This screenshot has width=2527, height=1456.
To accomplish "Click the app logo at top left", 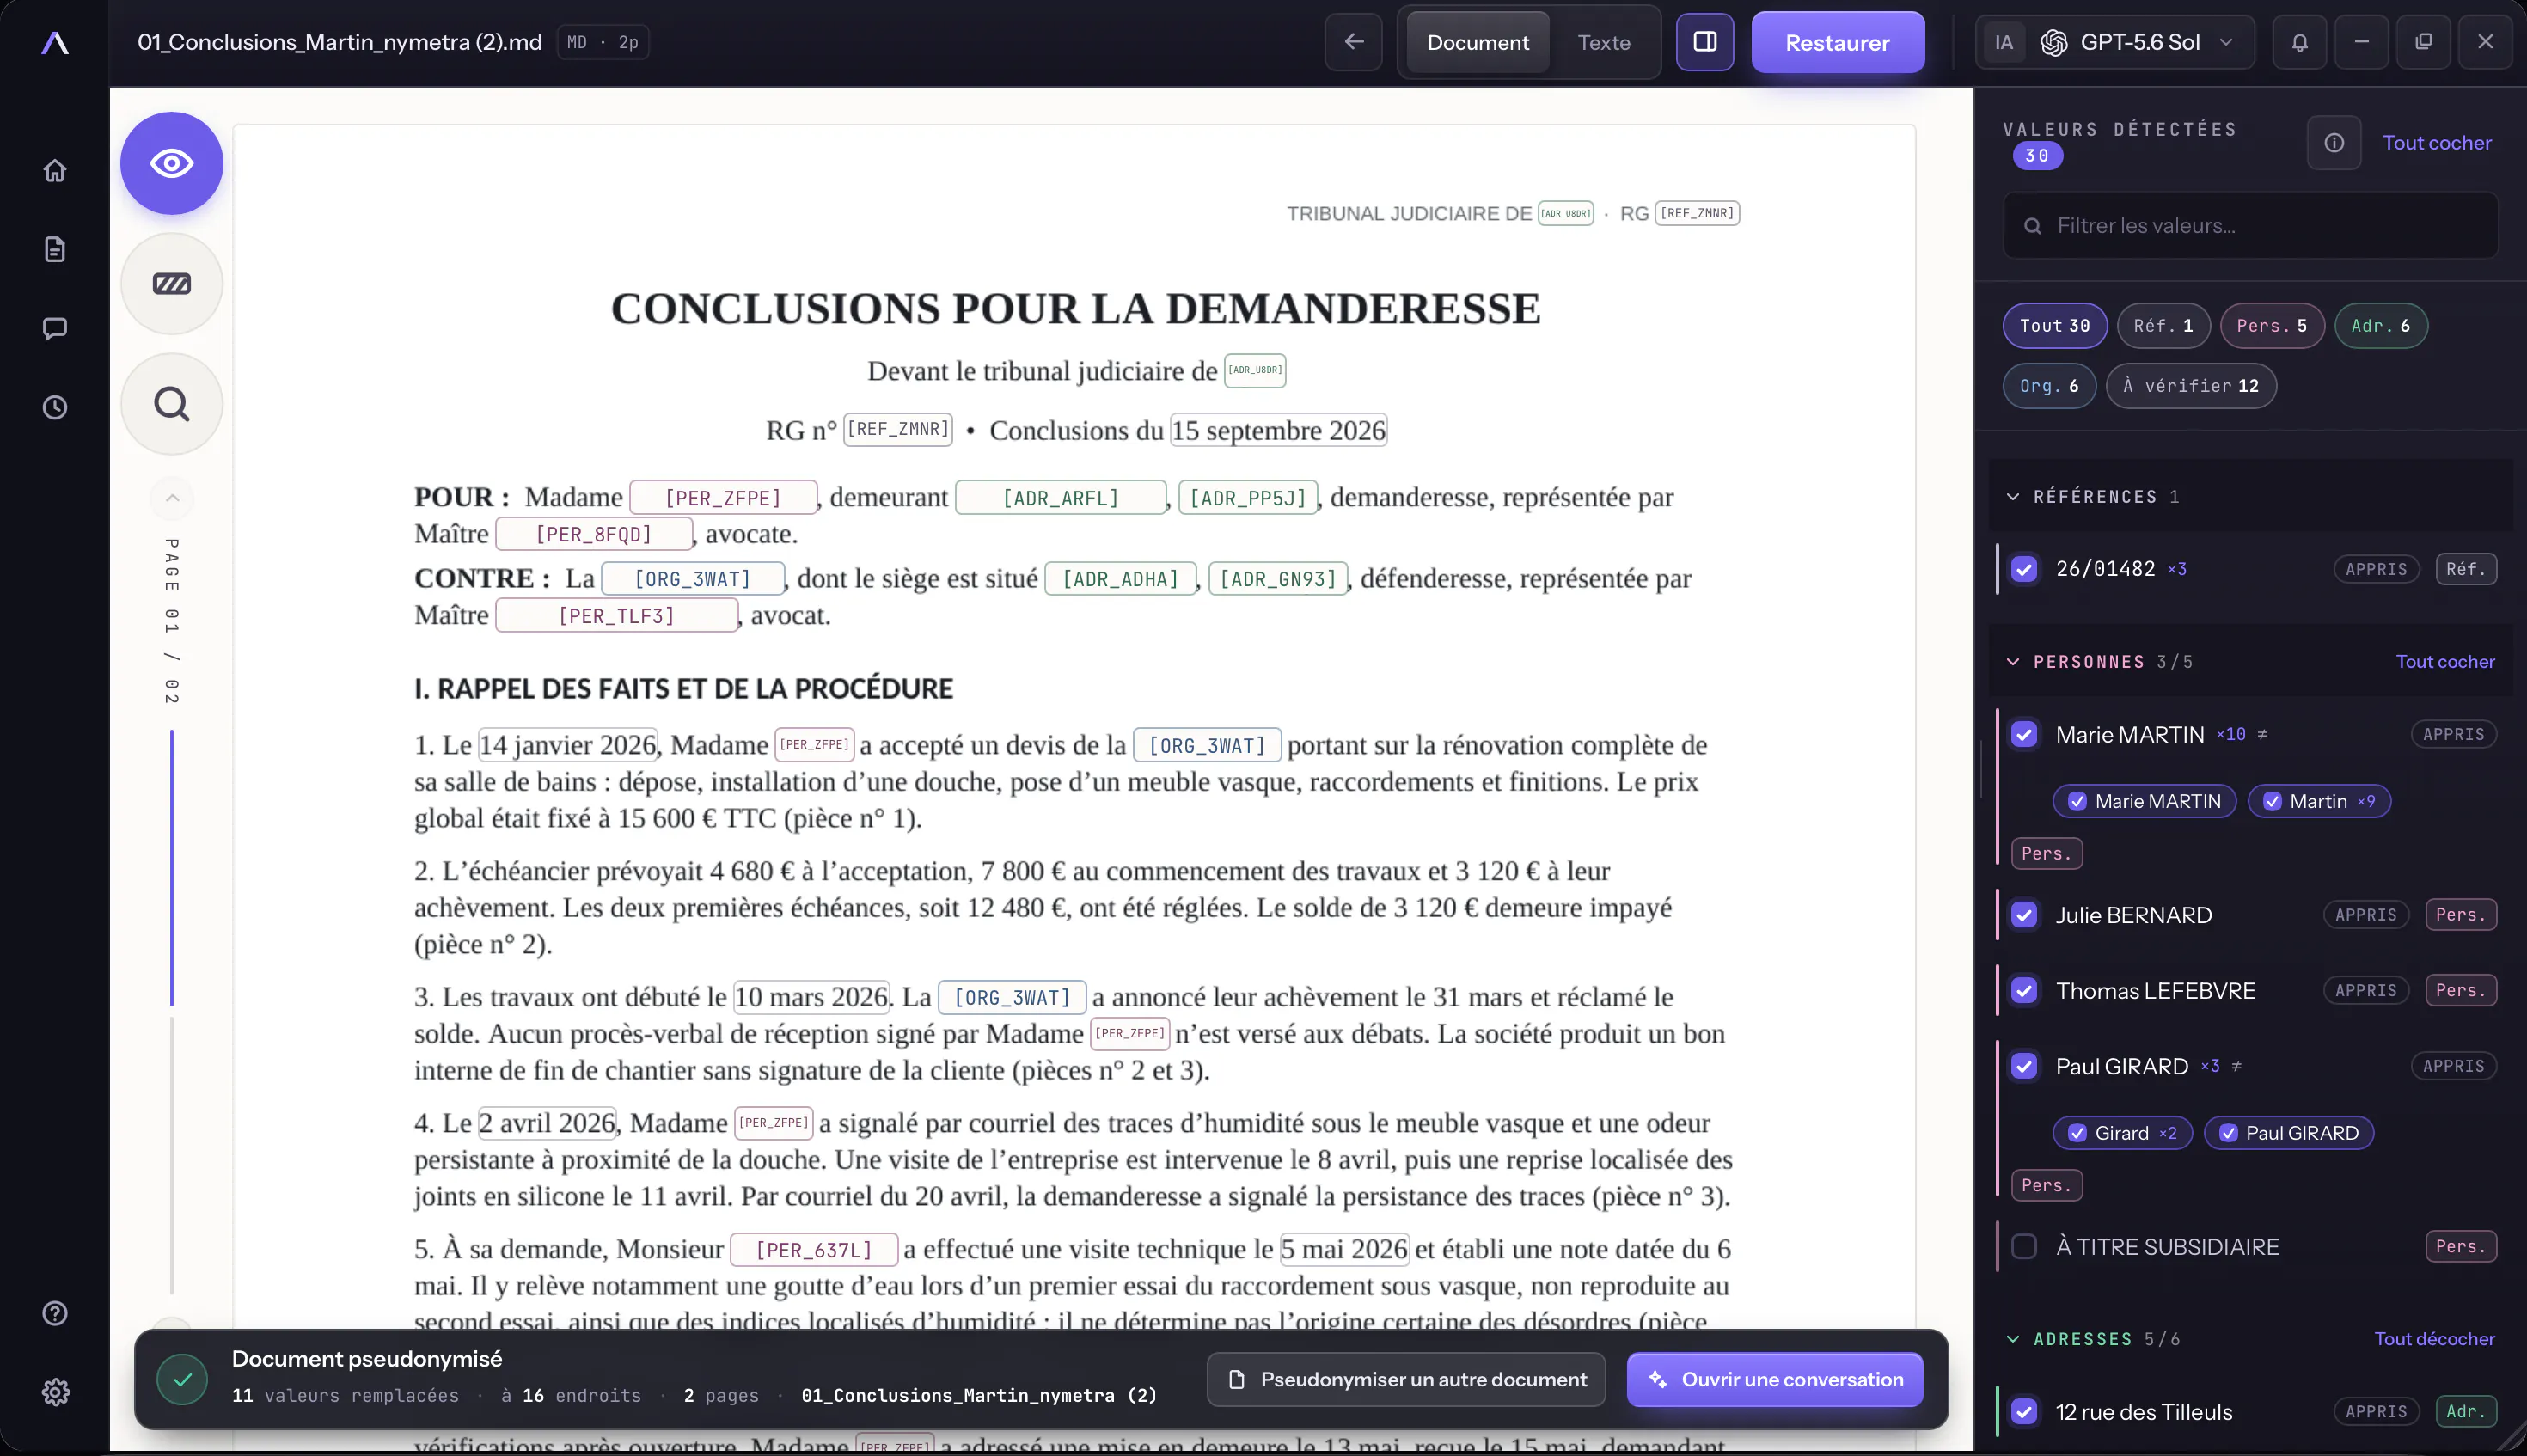I will [55, 43].
